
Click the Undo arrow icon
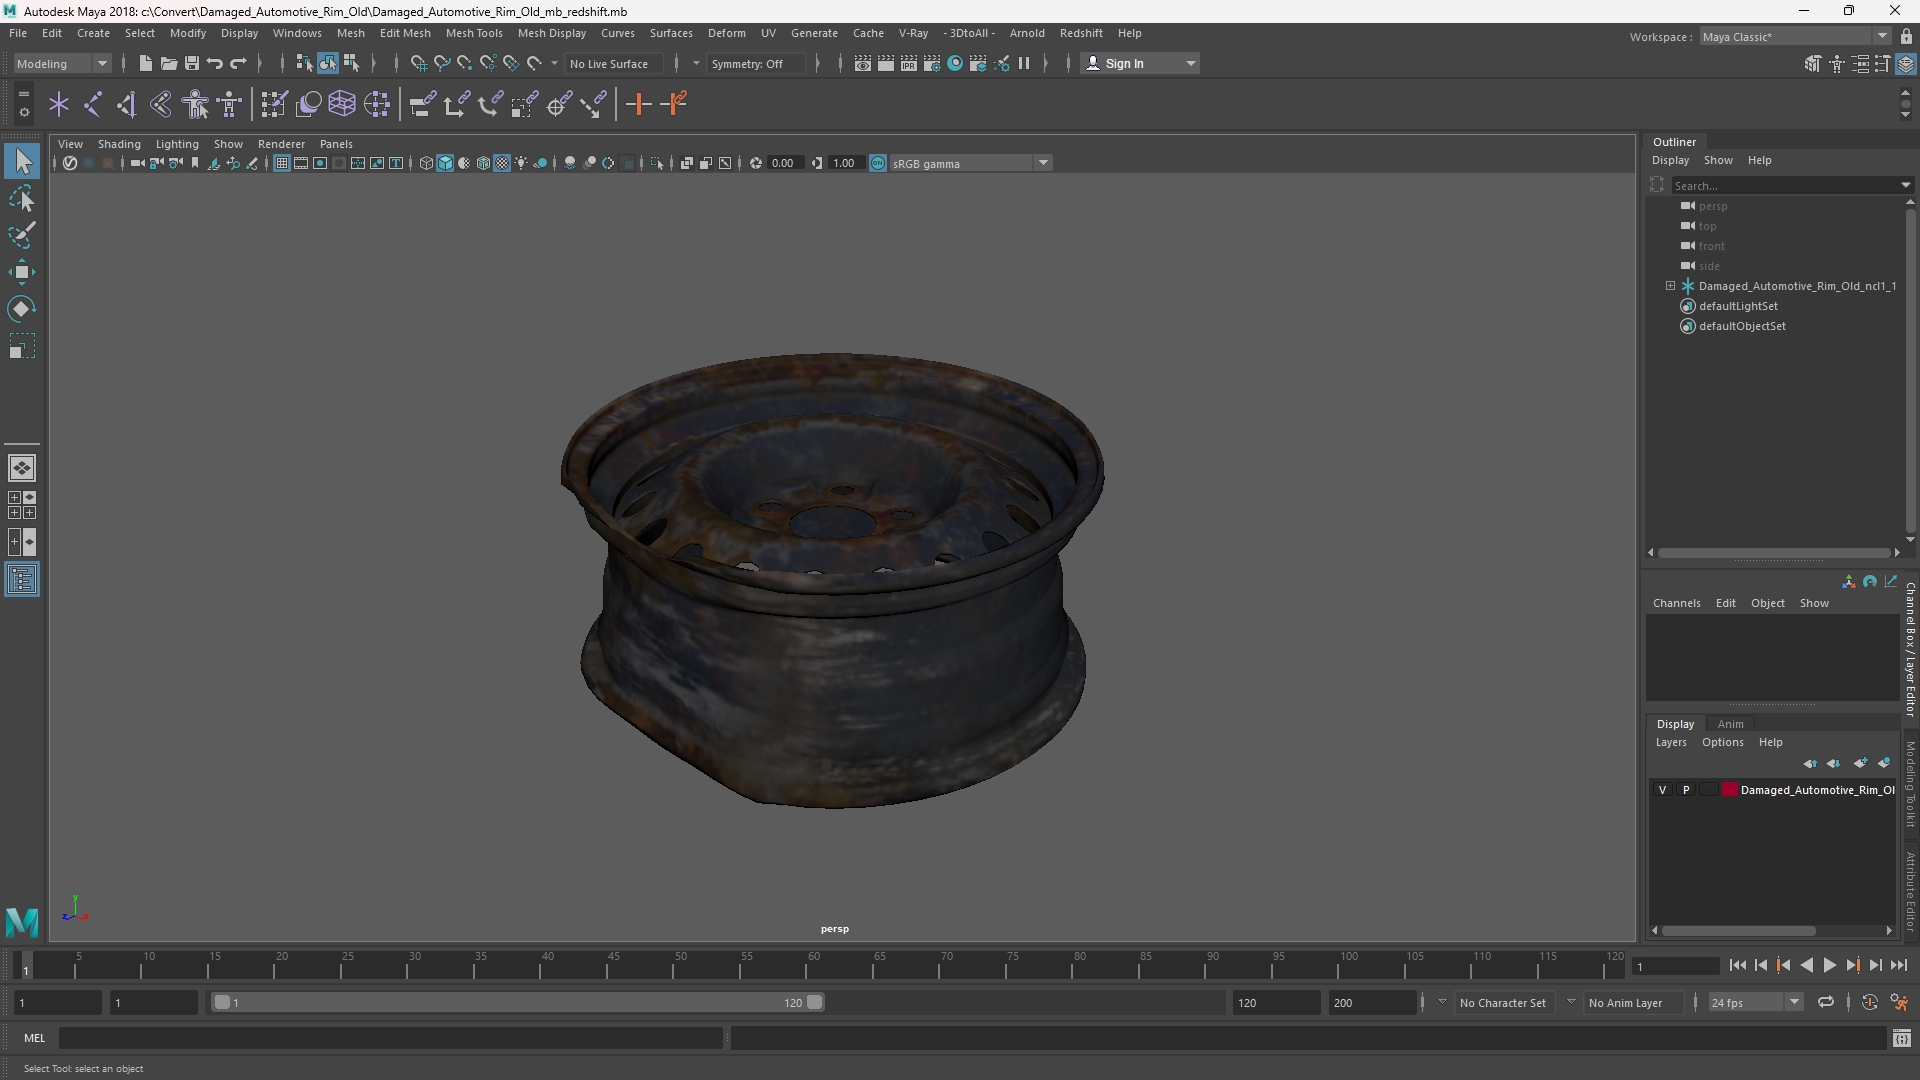coord(215,63)
